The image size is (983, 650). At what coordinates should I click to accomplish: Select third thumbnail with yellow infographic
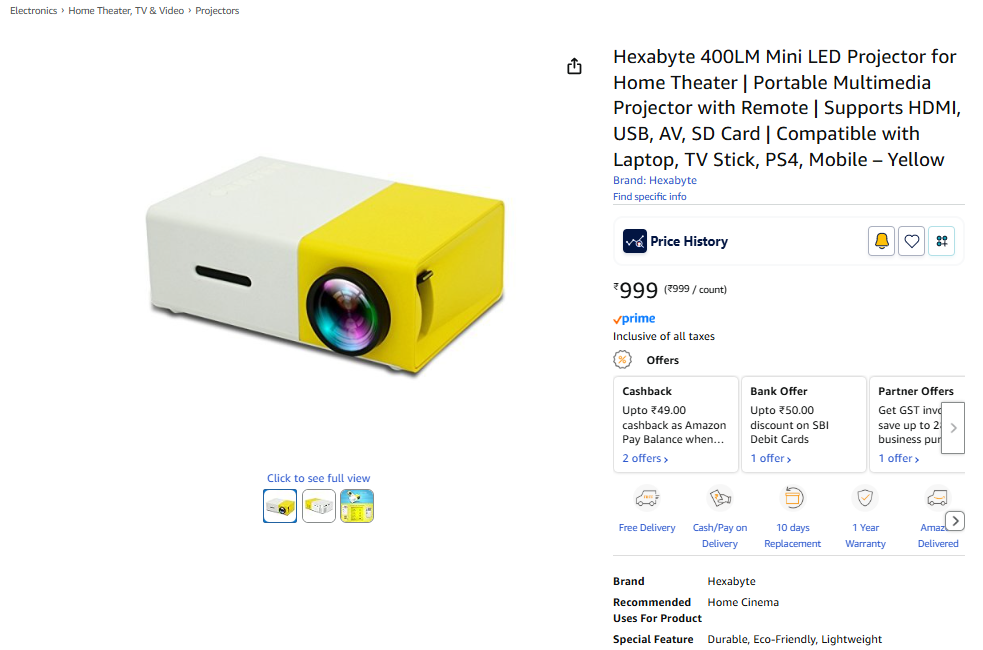point(357,506)
